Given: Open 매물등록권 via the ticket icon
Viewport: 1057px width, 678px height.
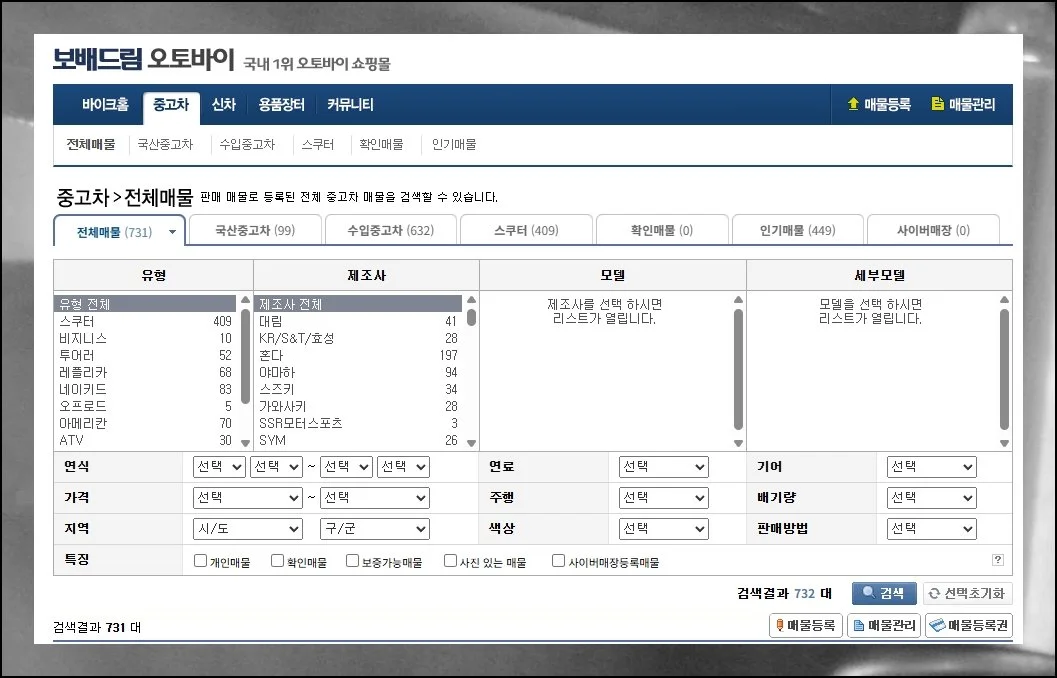Looking at the screenshot, I should 937,625.
